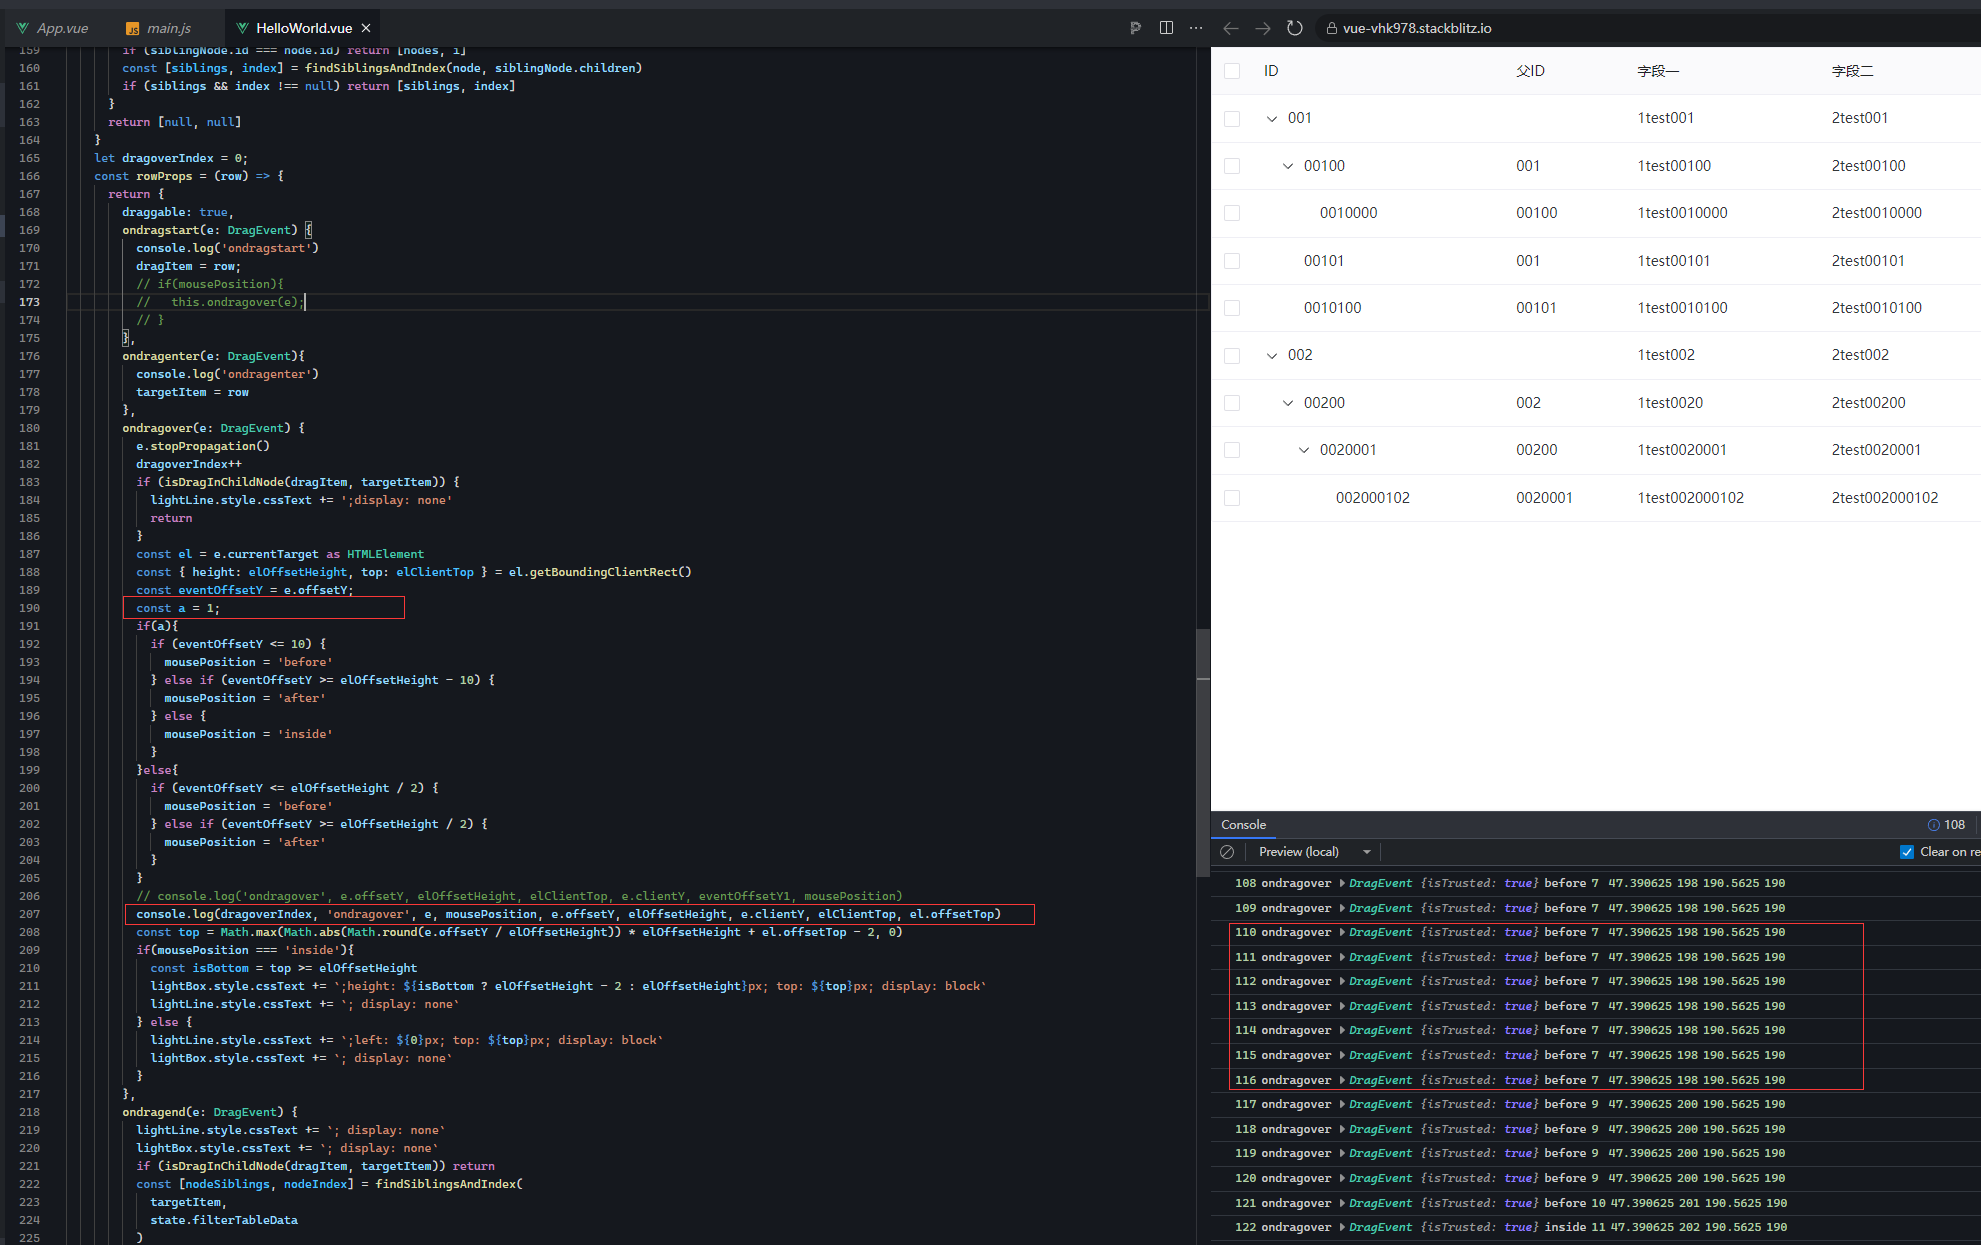Viewport: 1981px width, 1245px height.
Task: Navigate back in the preview browser
Action: click(1231, 27)
